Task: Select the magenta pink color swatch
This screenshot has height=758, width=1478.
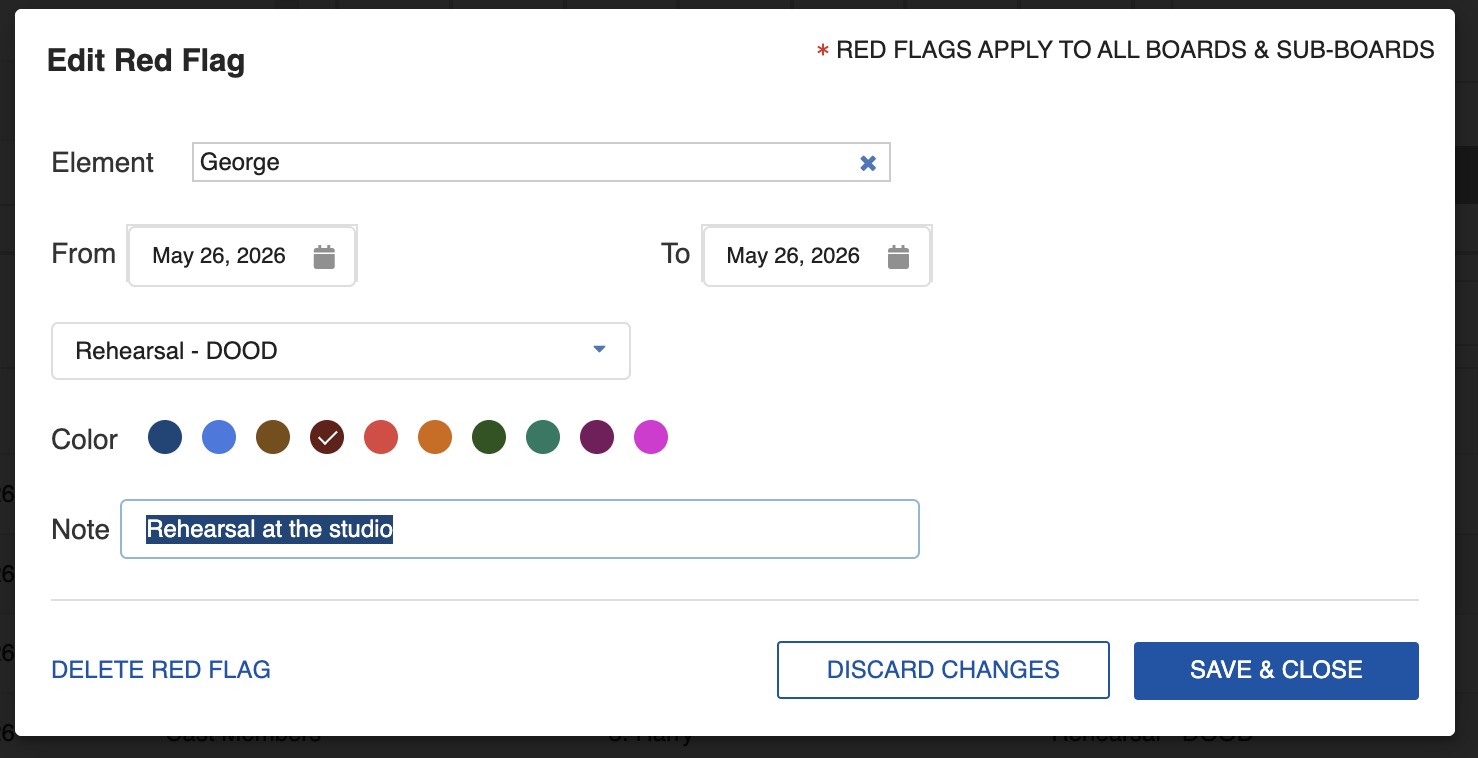Action: [651, 437]
